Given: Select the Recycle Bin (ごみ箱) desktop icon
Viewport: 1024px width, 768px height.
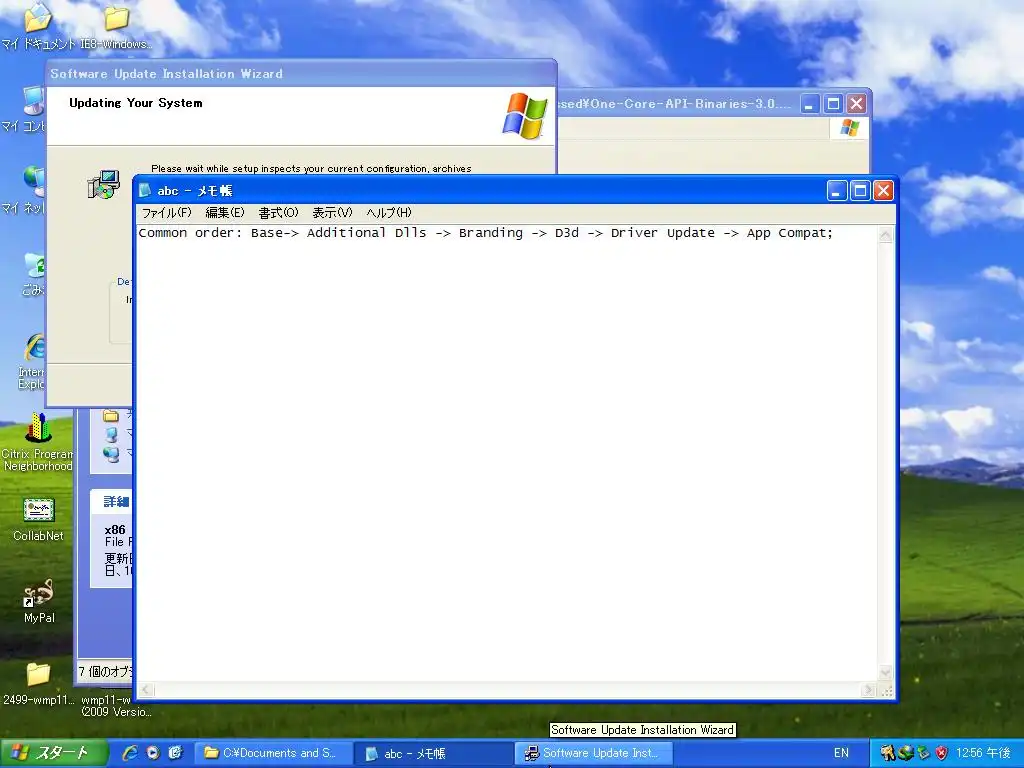Looking at the screenshot, I should 34,274.
